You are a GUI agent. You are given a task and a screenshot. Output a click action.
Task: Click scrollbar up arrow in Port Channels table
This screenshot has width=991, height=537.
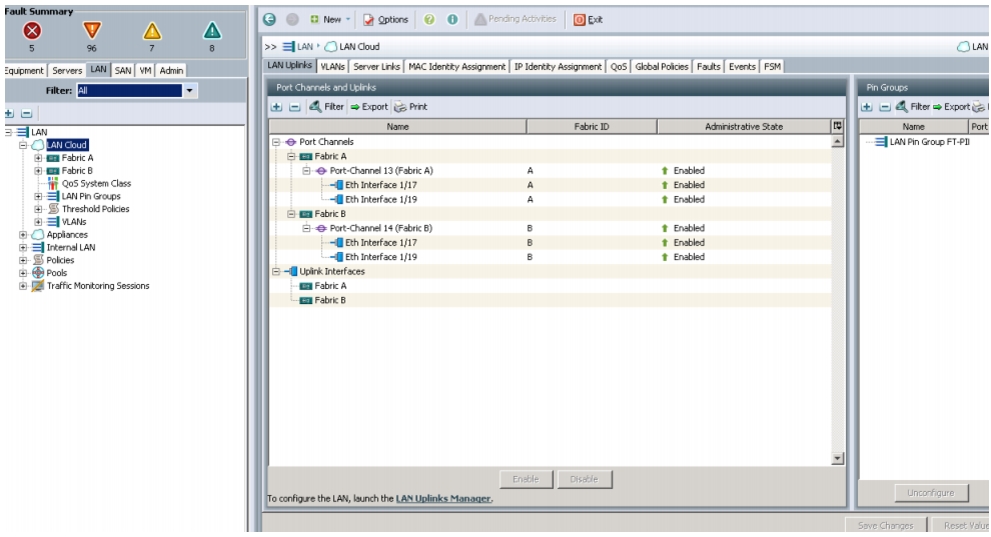(x=837, y=142)
